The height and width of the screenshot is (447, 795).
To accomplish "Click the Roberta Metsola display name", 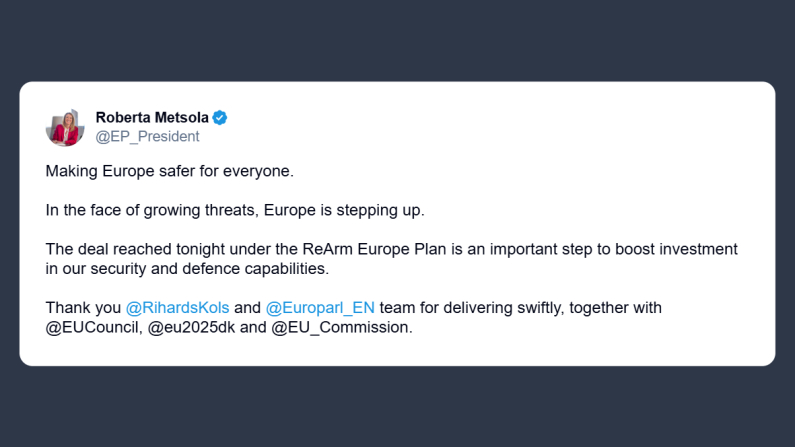I will pos(151,118).
